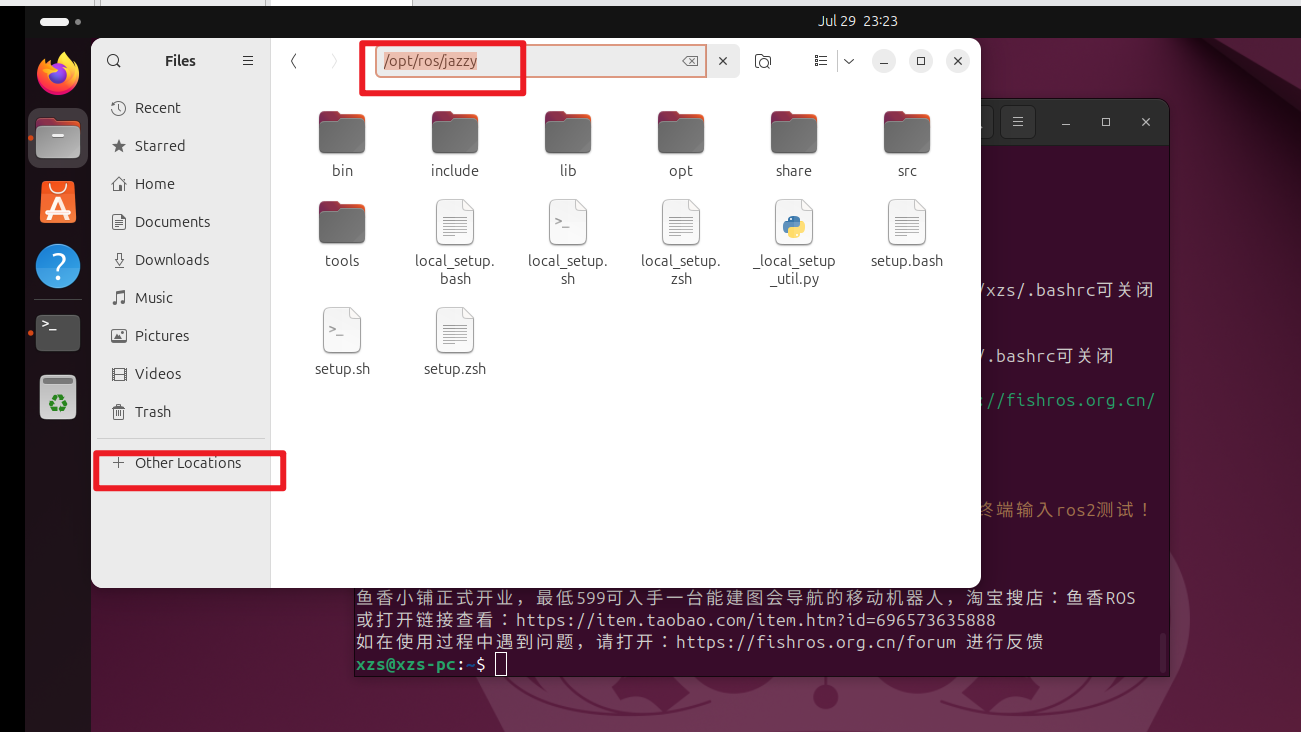The width and height of the screenshot is (1301, 732).
Task: Open the src folder
Action: 907,143
